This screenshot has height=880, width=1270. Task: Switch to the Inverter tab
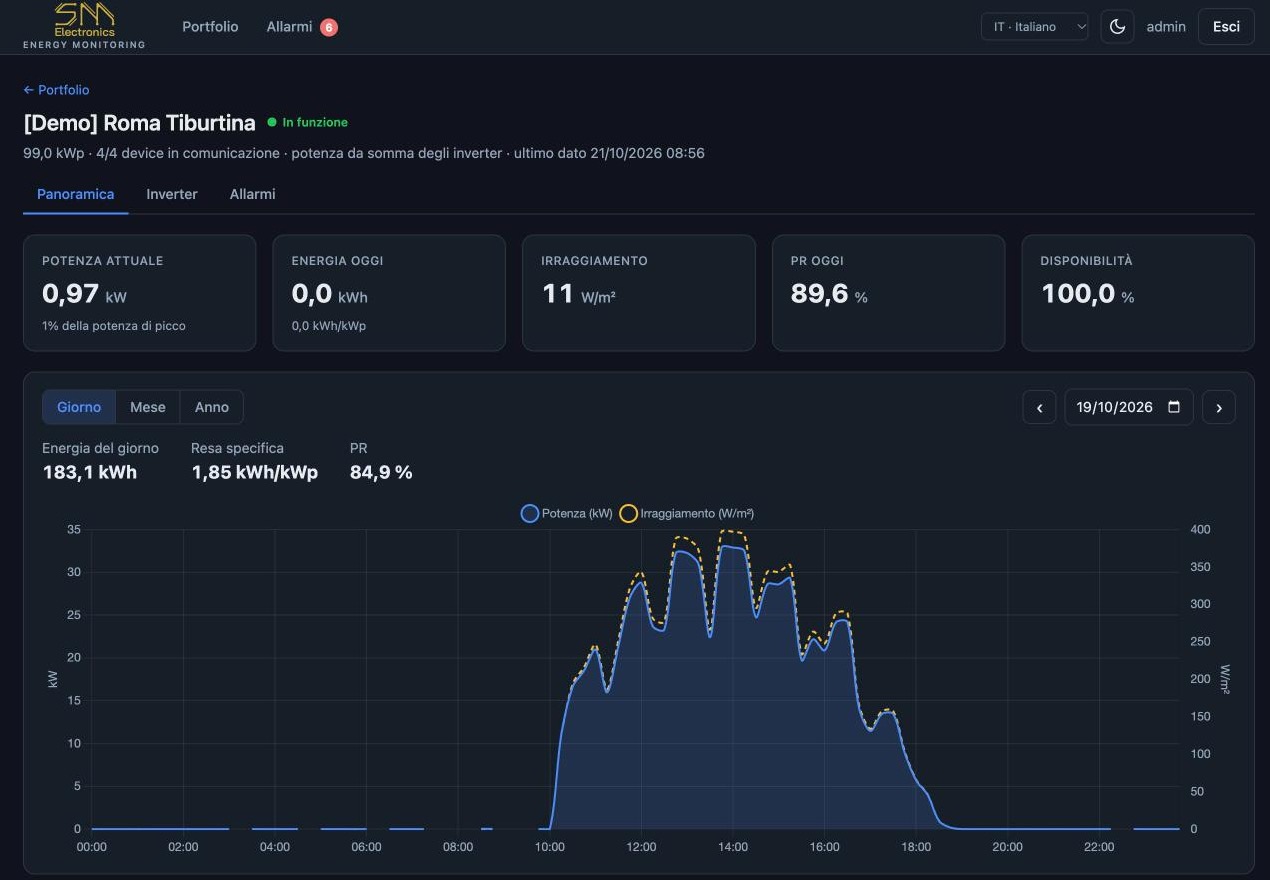coord(172,194)
